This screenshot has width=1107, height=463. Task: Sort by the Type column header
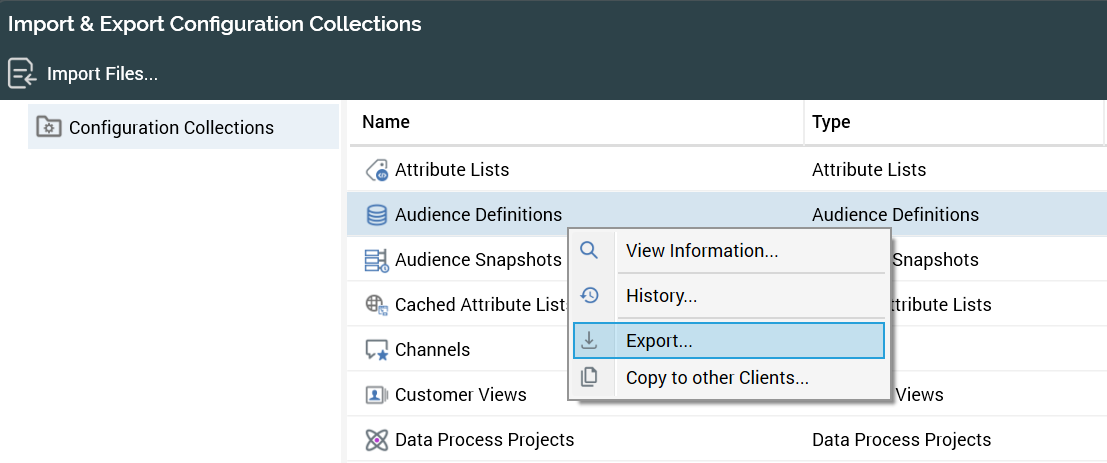831,122
